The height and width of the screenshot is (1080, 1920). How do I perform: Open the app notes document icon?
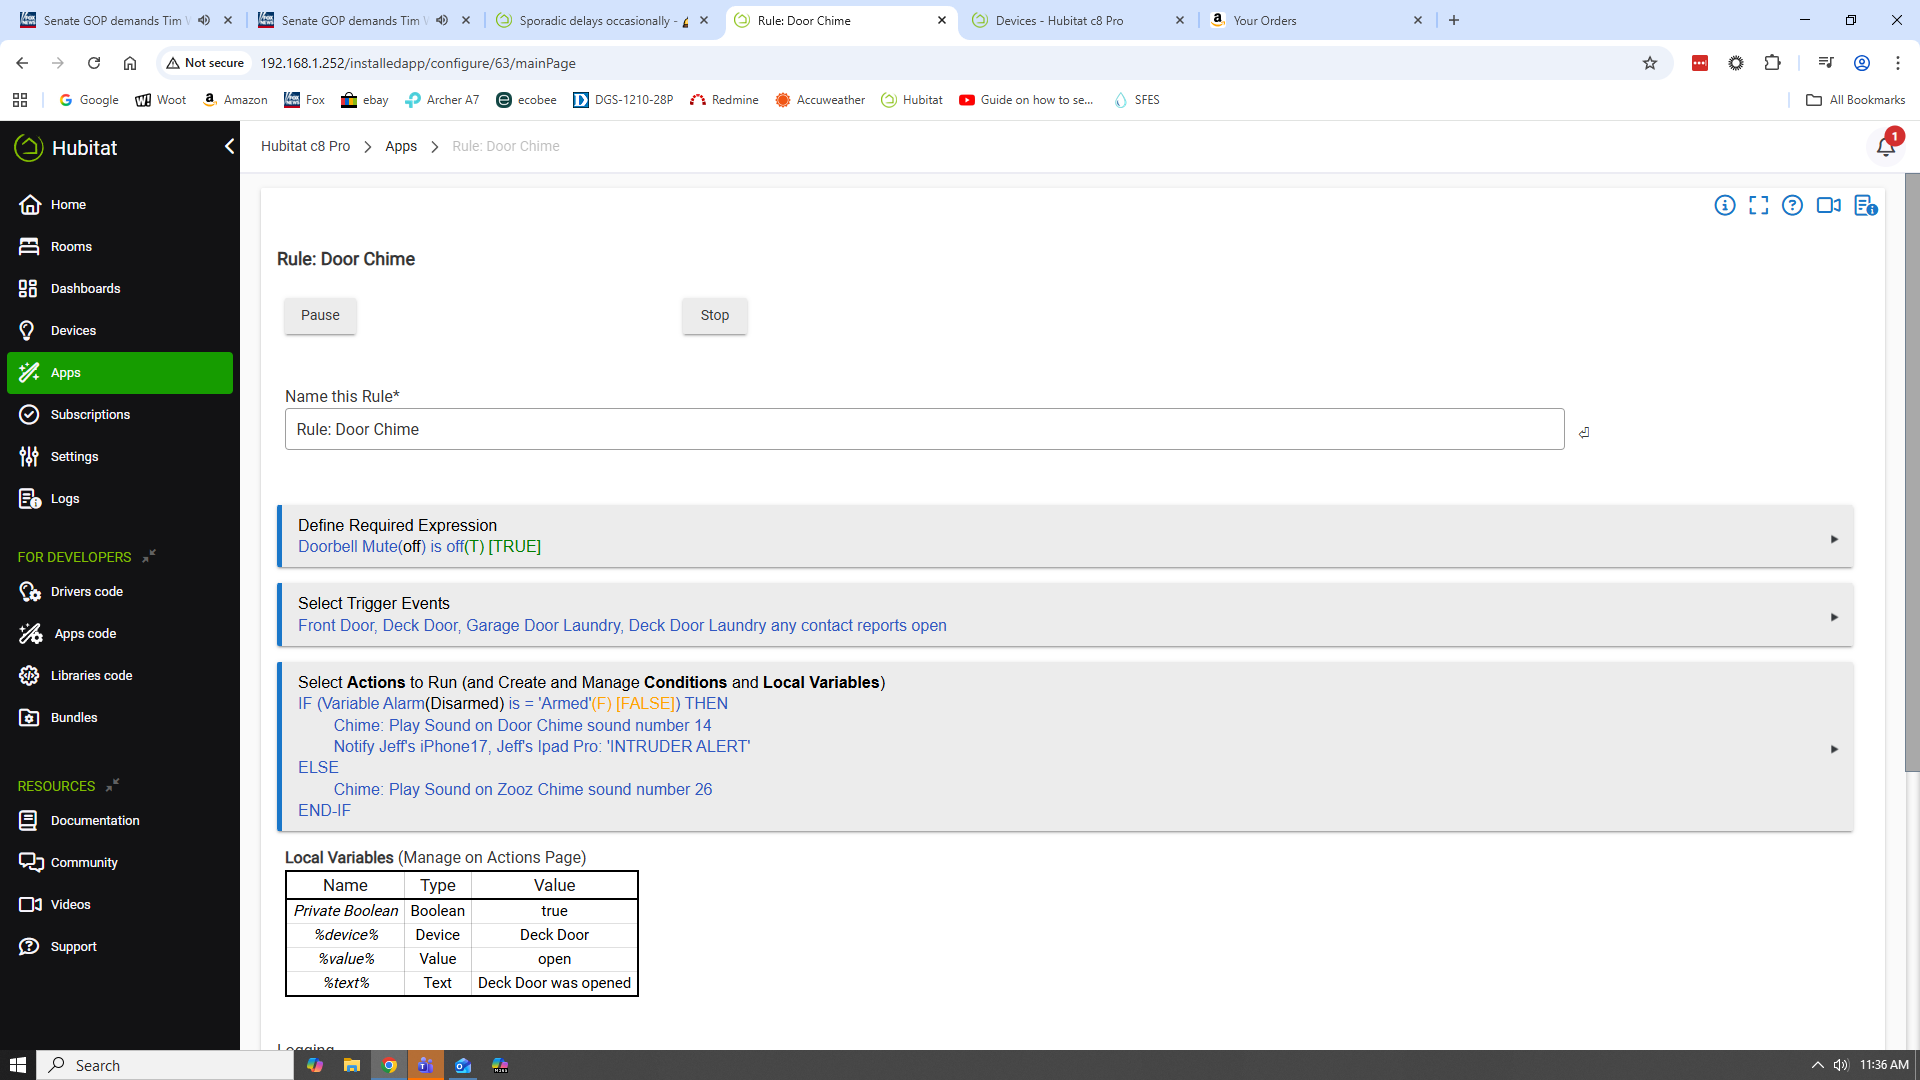click(1865, 206)
